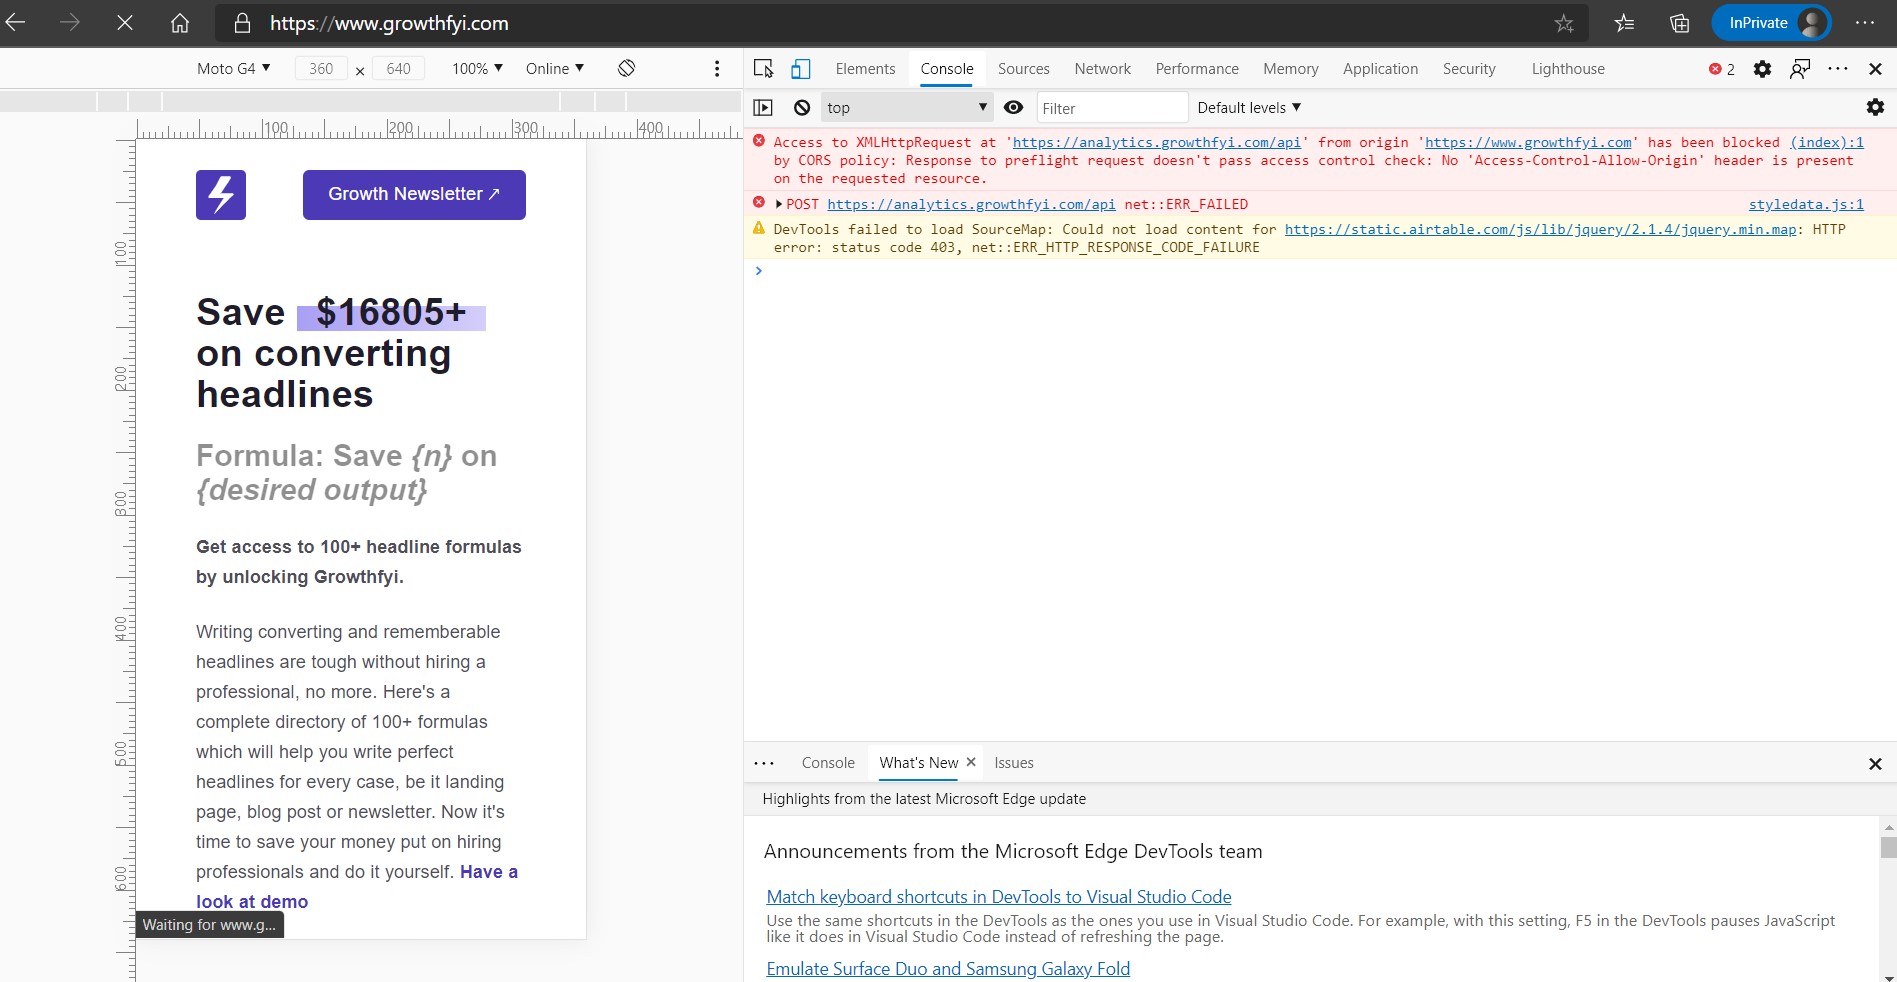The image size is (1897, 982).
Task: Open the Moto G4 device dropdown
Action: [x=234, y=68]
